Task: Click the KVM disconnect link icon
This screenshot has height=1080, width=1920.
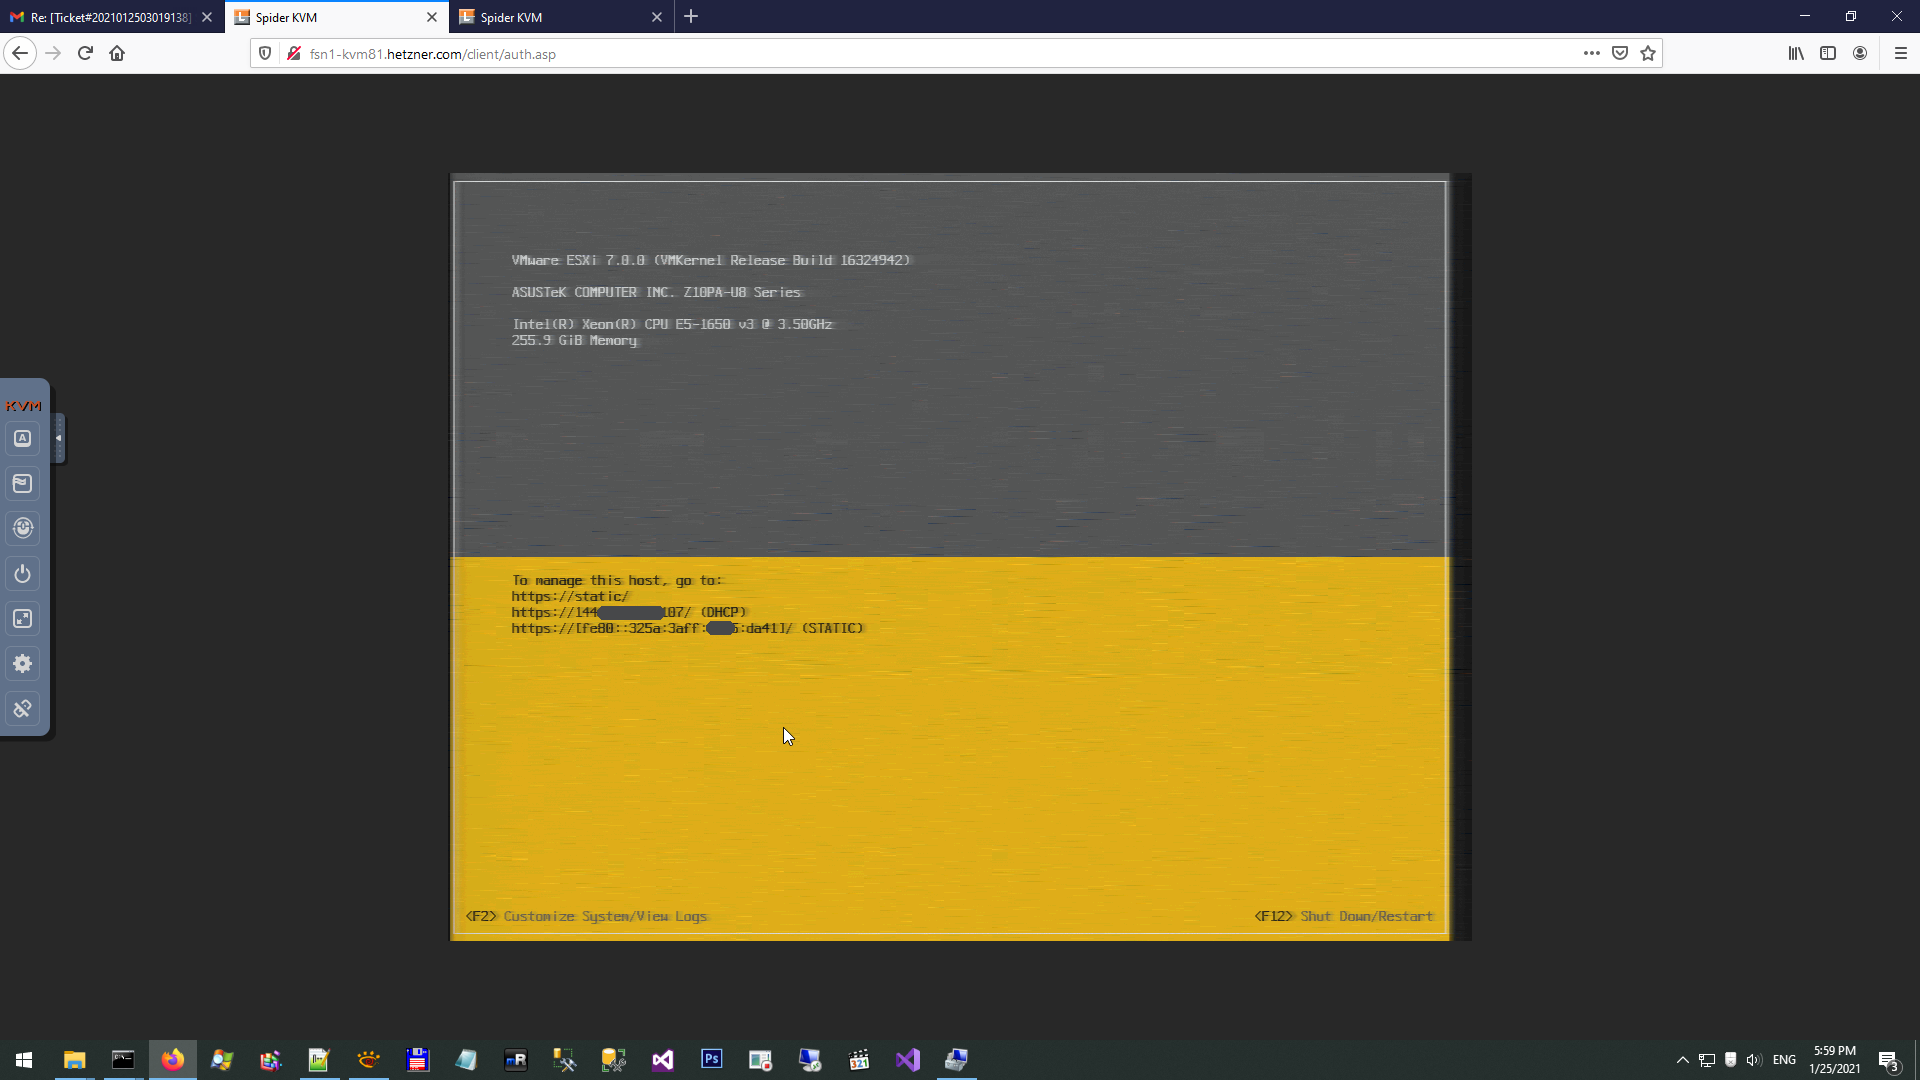Action: (22, 709)
